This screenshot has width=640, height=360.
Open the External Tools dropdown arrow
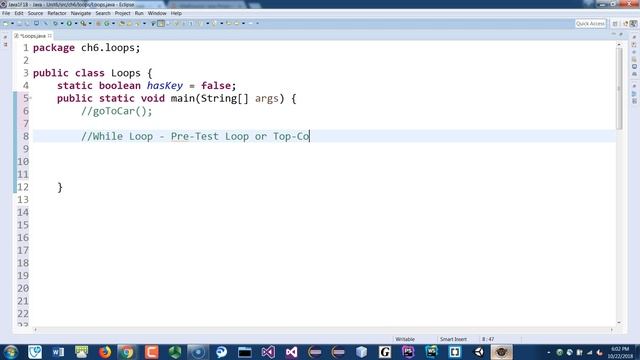pos(90,23)
